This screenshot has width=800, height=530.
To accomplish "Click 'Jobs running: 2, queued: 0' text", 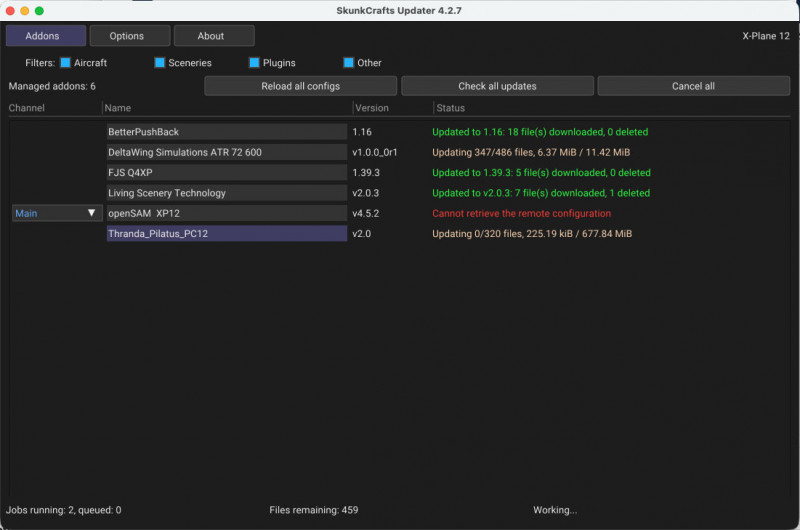I will tap(64, 510).
